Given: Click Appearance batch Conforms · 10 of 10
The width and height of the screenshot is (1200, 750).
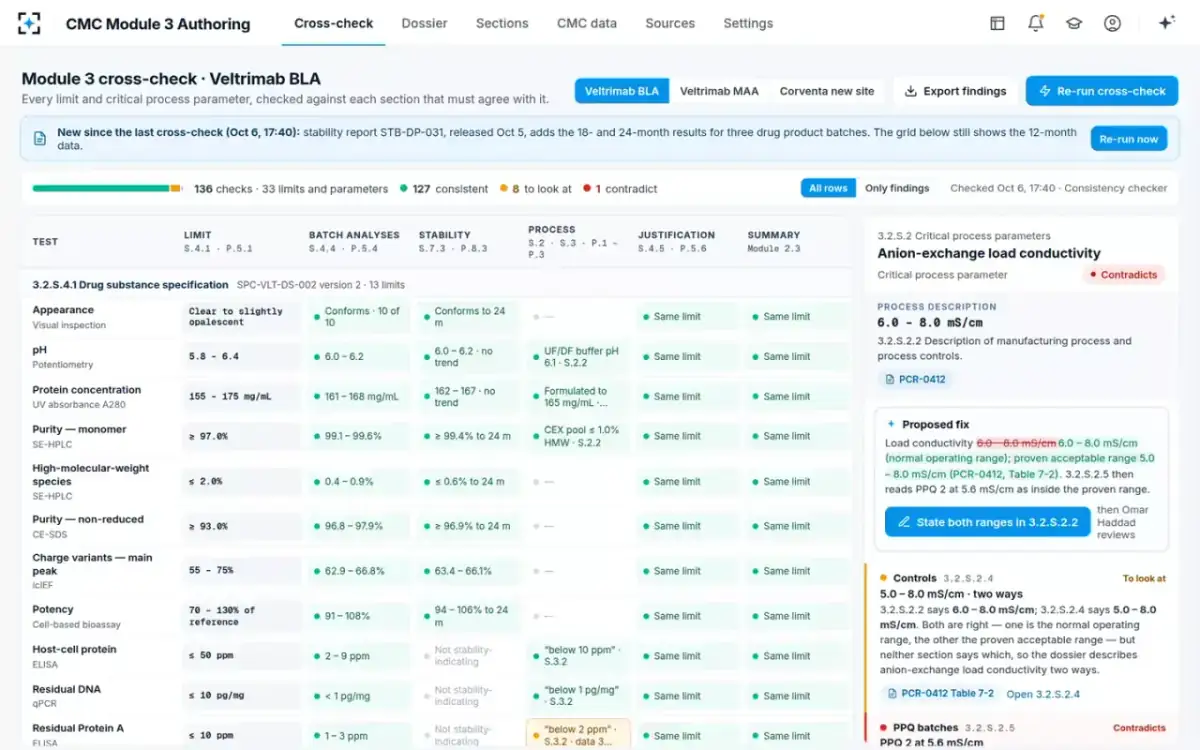Looking at the screenshot, I should pyautogui.click(x=360, y=317).
